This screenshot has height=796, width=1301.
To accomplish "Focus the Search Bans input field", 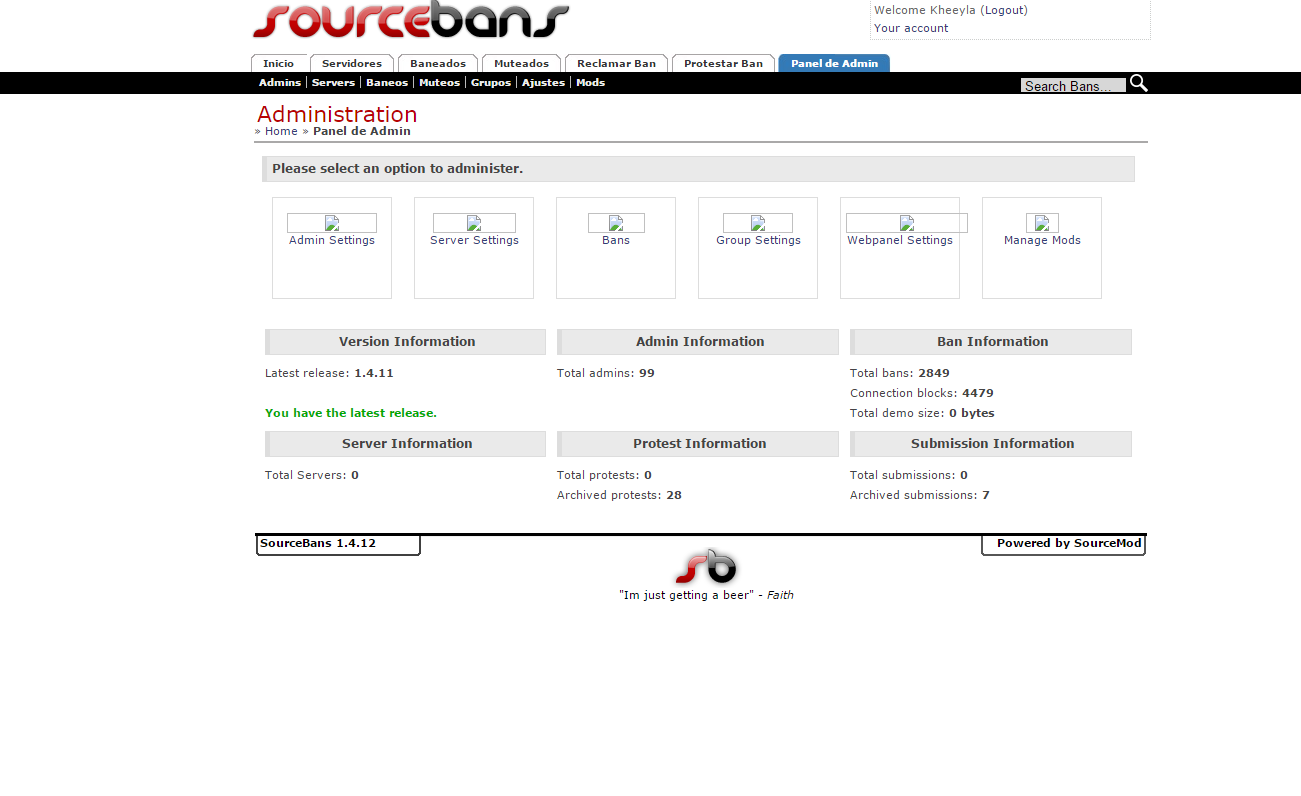I will point(1073,85).
